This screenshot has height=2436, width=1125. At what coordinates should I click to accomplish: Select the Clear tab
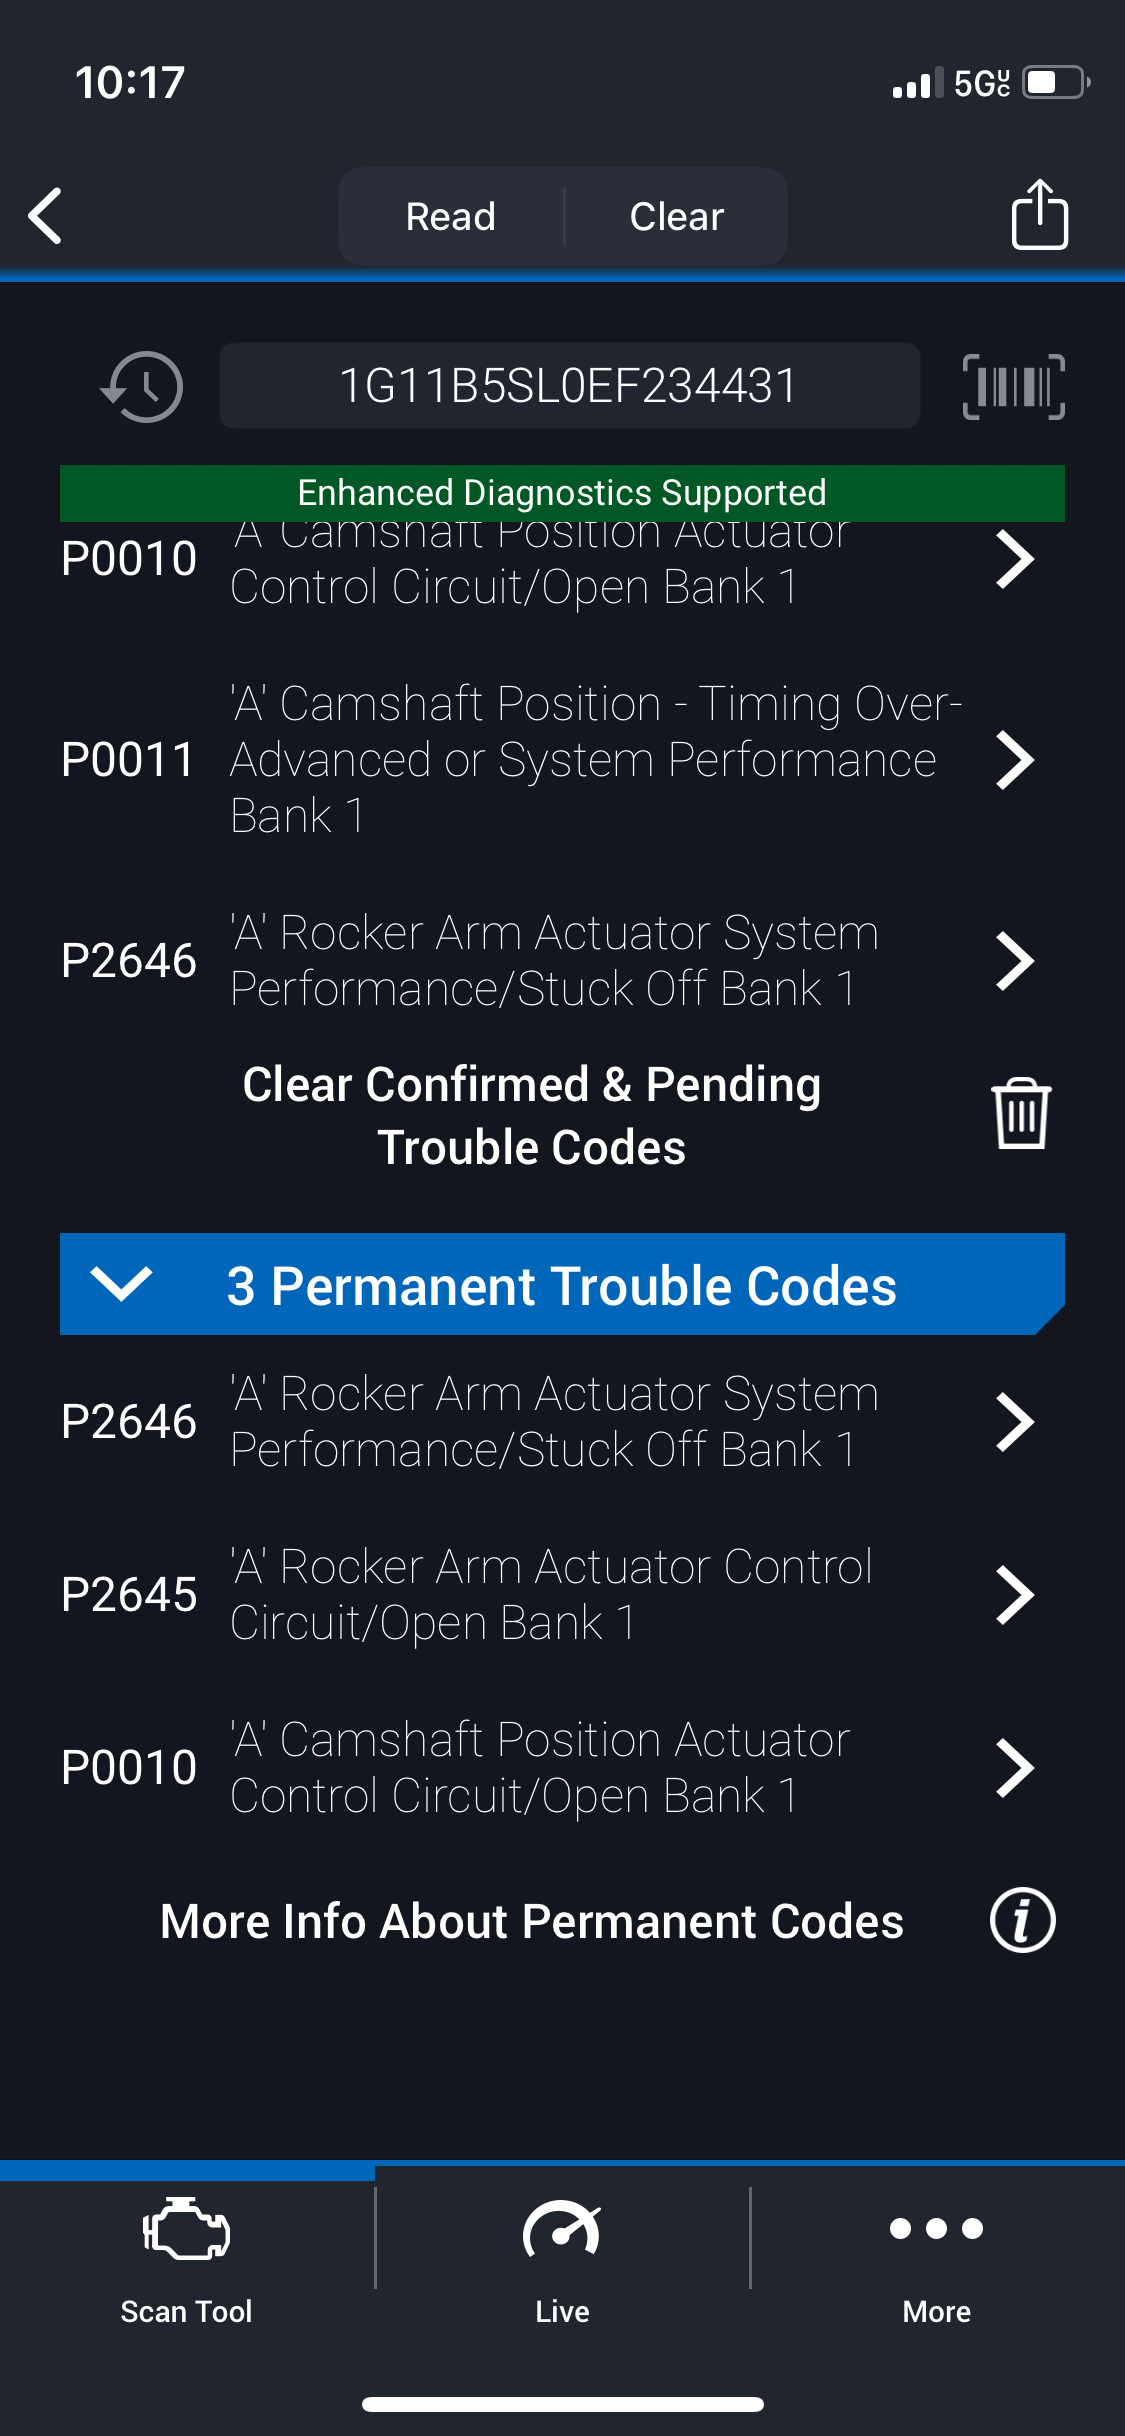coord(677,217)
